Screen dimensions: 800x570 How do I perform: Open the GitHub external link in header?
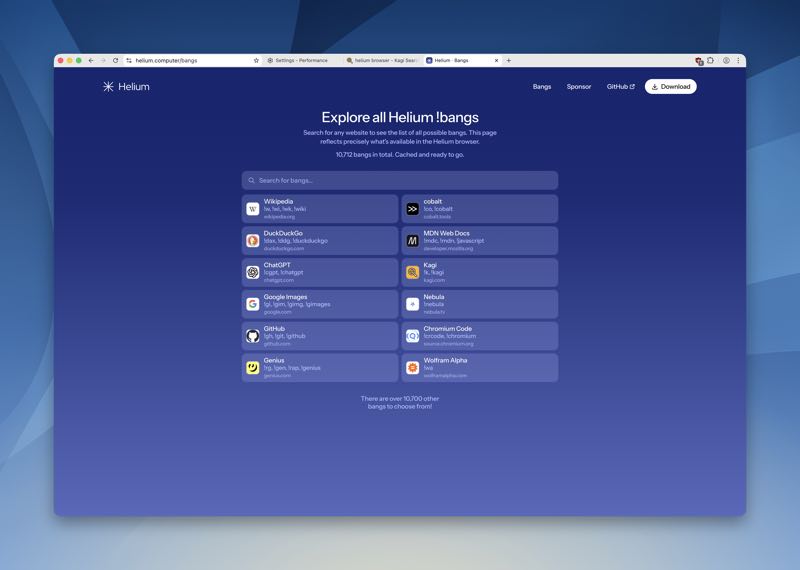620,87
